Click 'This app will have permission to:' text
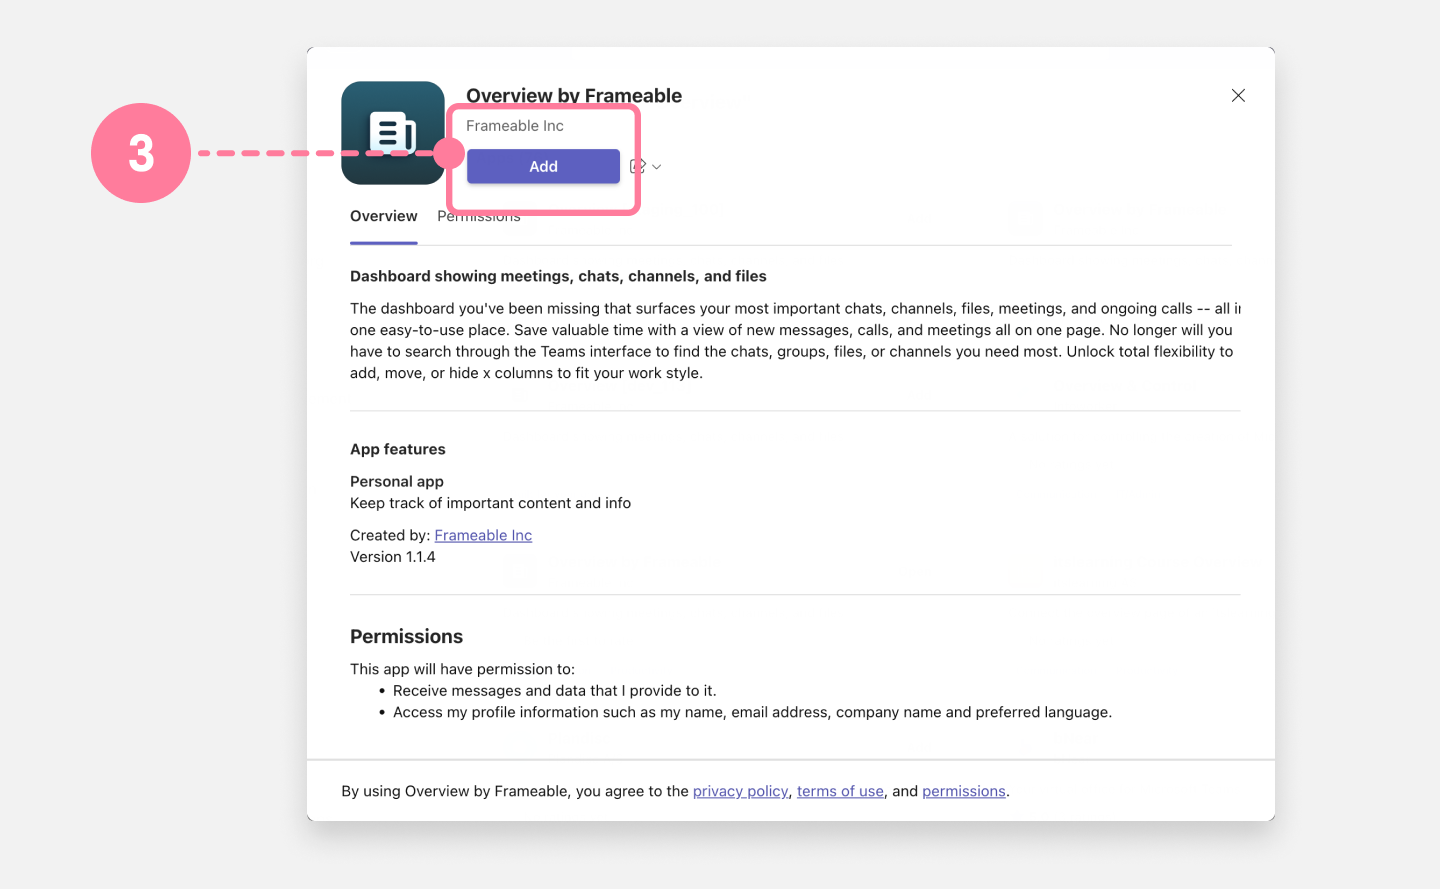This screenshot has height=889, width=1440. (x=462, y=669)
